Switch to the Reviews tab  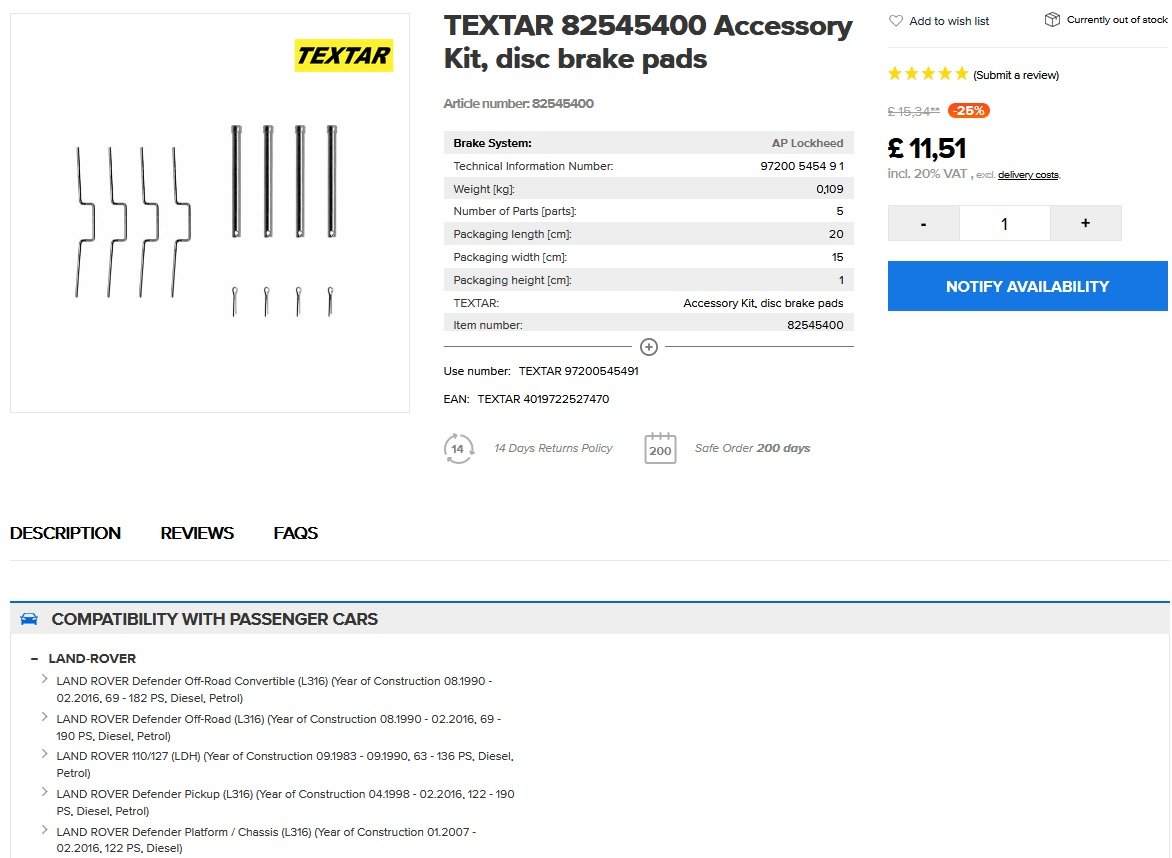click(x=197, y=533)
